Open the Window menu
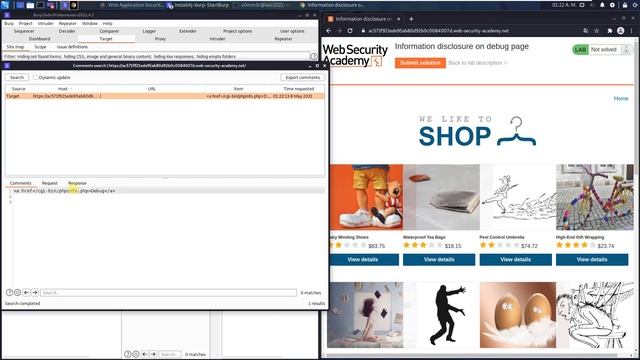640x360 pixels. pyautogui.click(x=89, y=23)
